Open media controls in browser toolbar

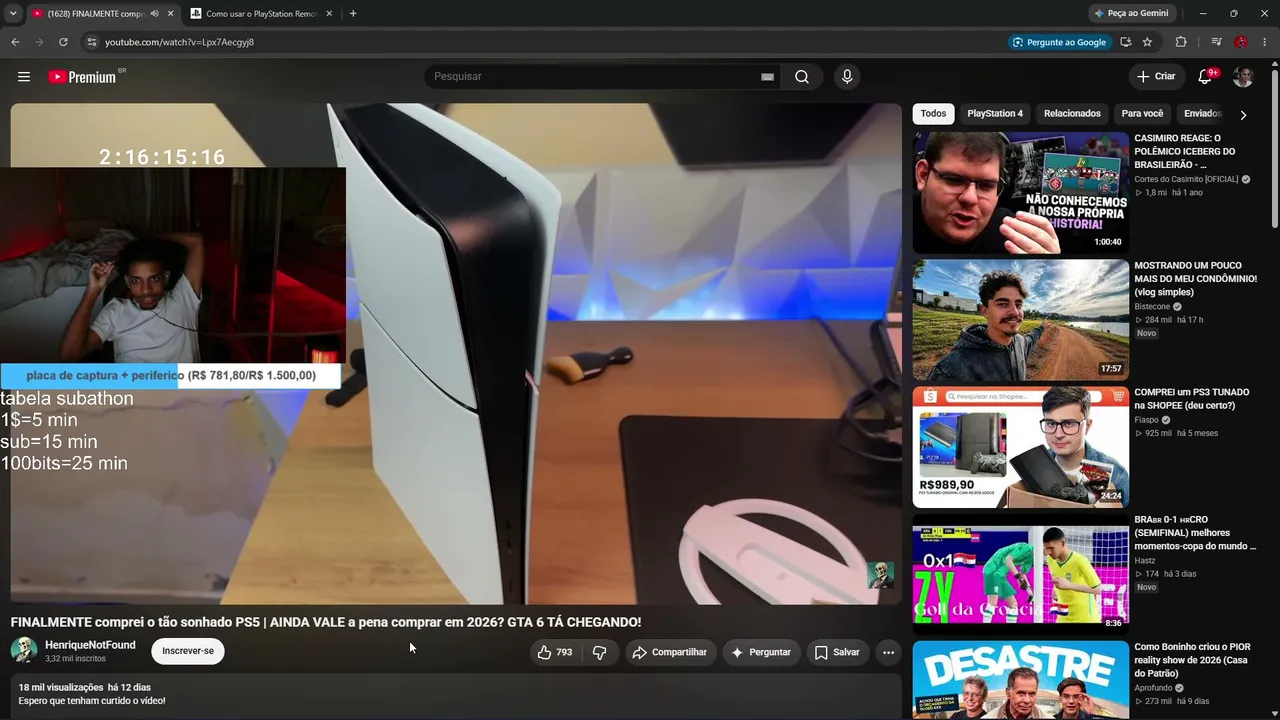point(1216,42)
